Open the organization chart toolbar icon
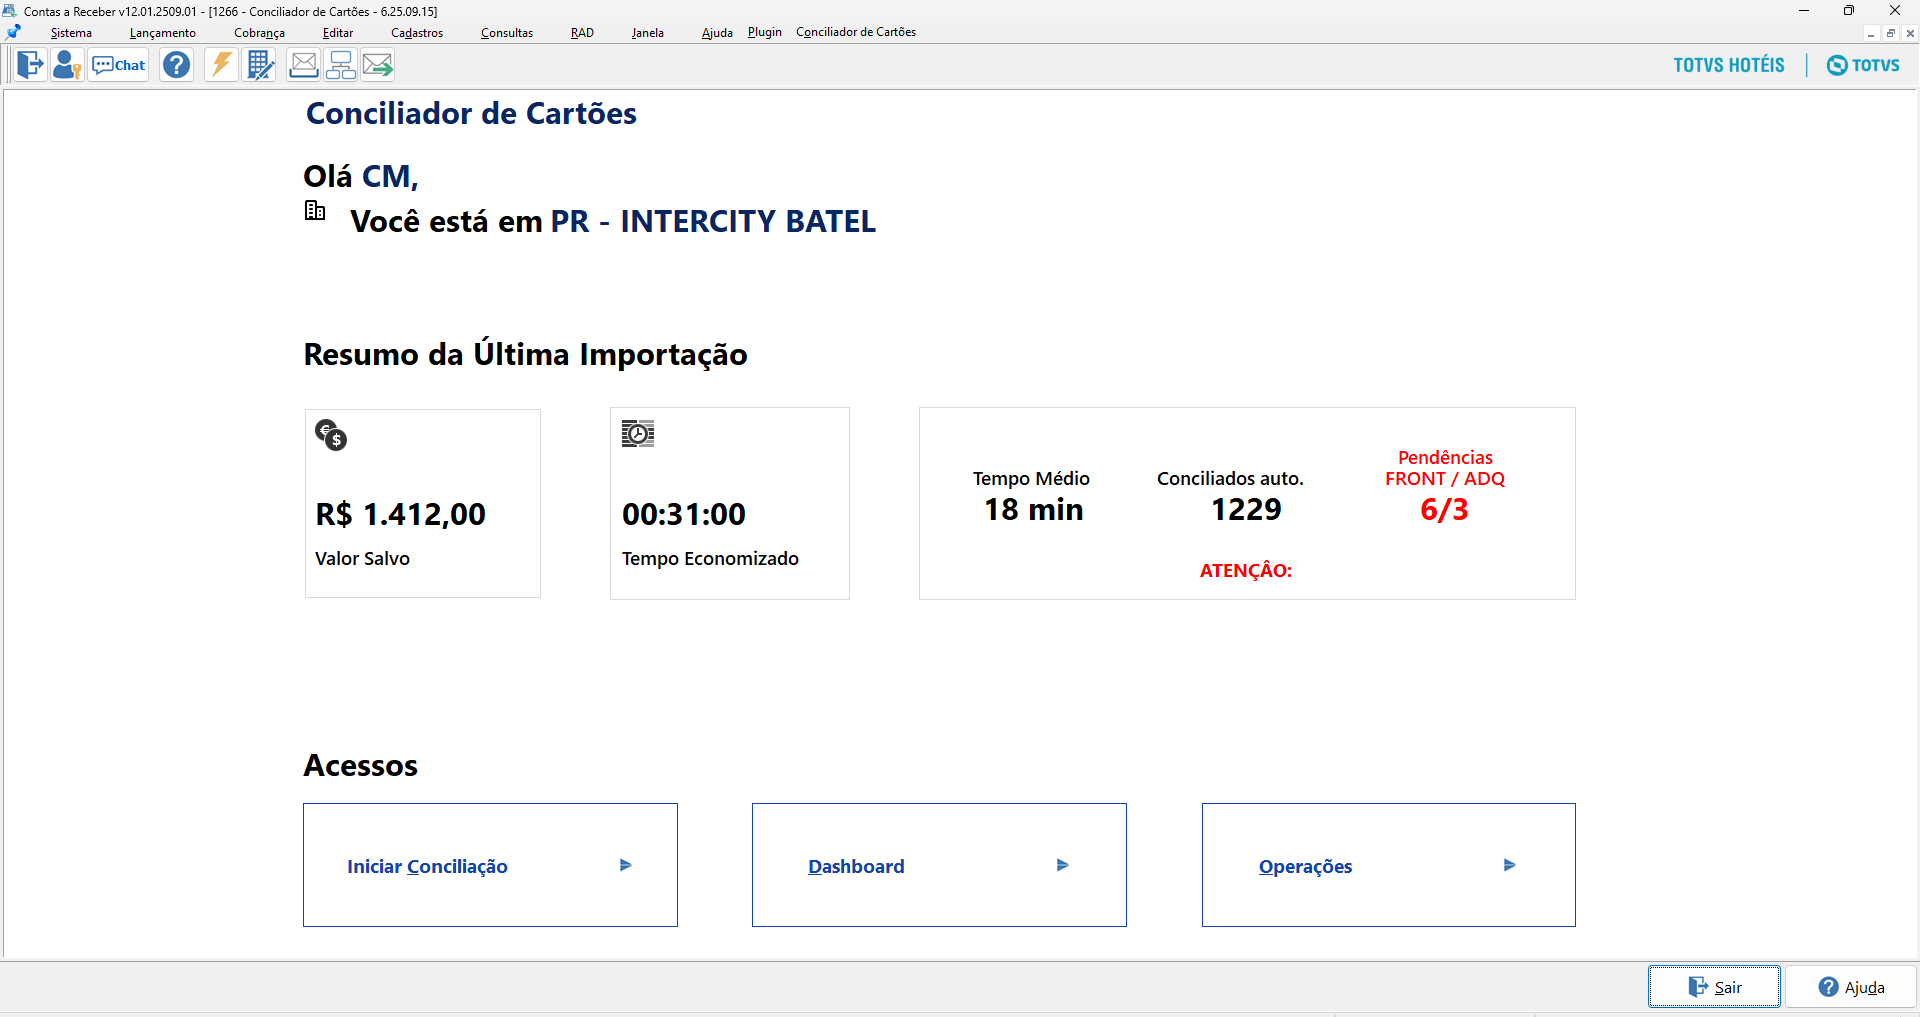Viewport: 1920px width, 1017px height. click(x=341, y=65)
